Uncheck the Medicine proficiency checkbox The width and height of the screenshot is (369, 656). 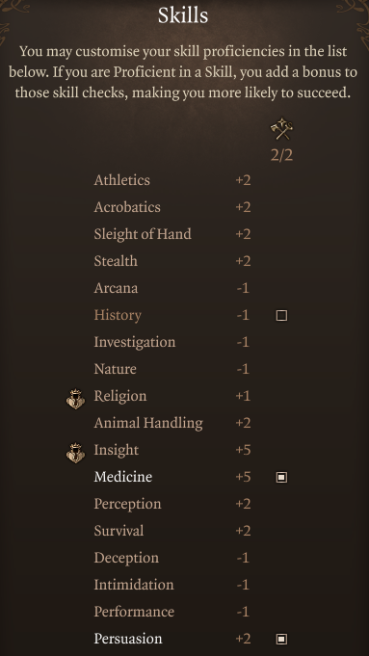click(x=282, y=477)
